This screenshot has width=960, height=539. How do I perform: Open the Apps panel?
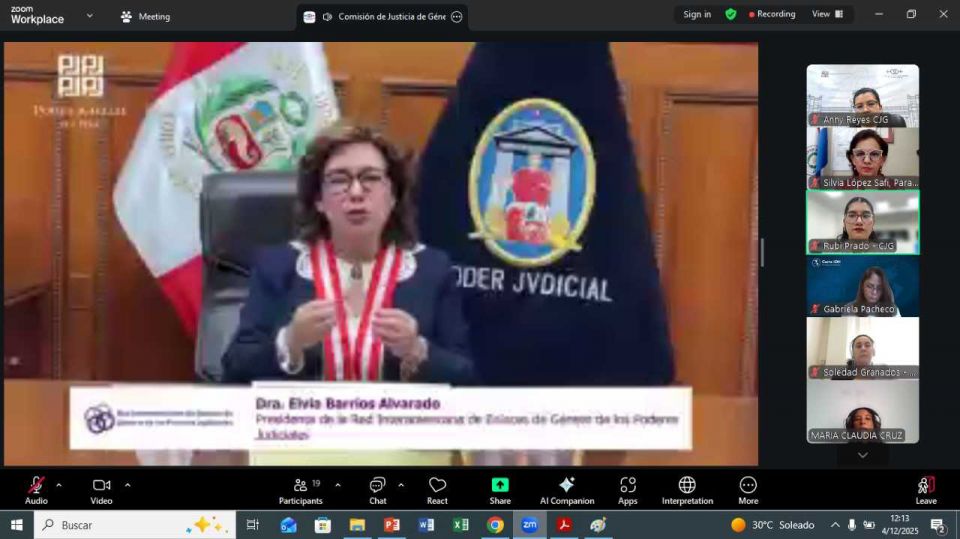[x=627, y=488]
